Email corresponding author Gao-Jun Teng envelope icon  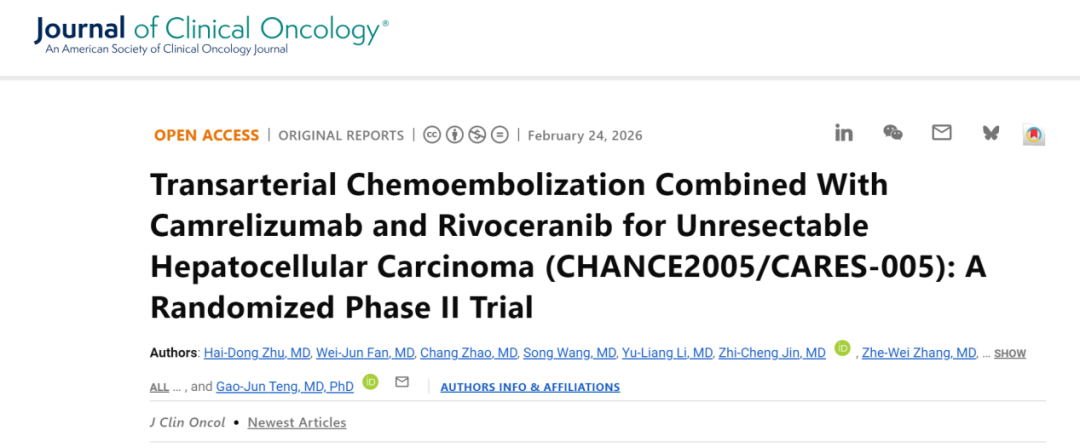click(x=402, y=382)
